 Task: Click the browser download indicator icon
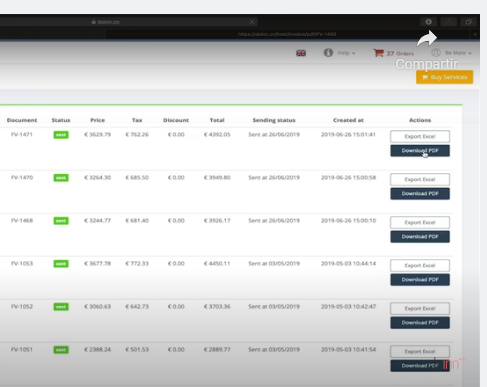[428, 22]
